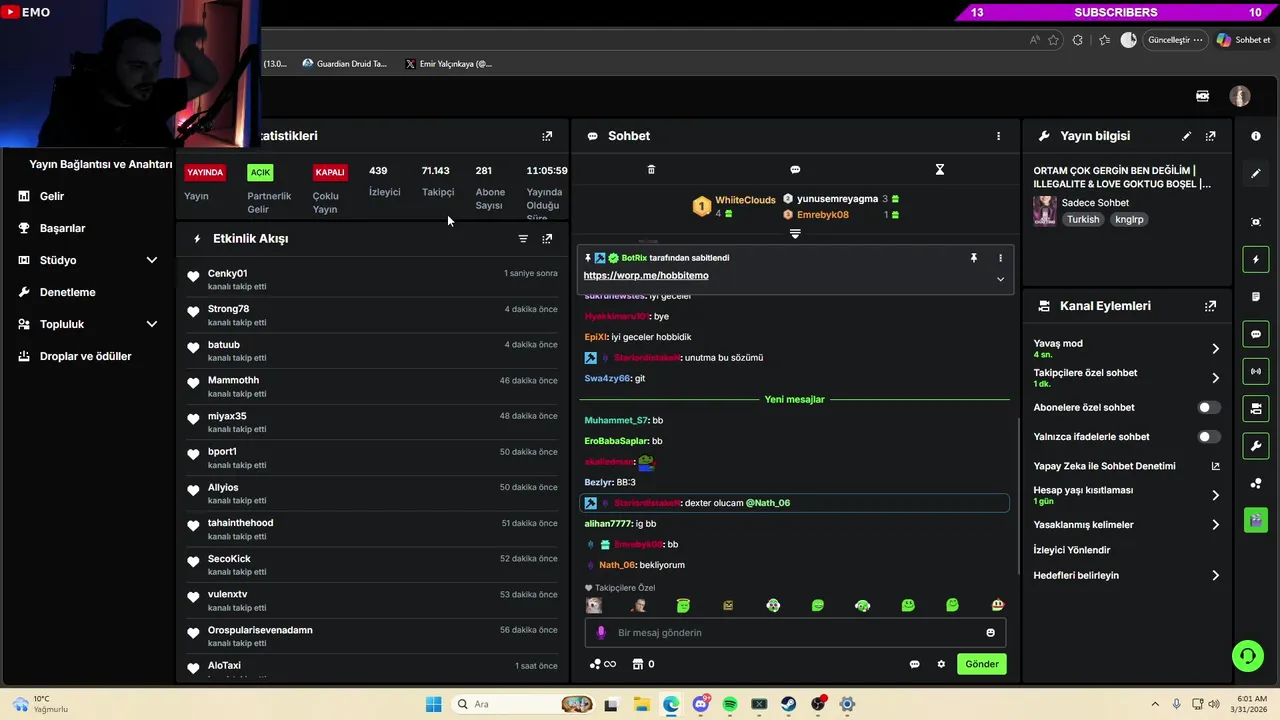Open Yayın Bağlantısı ve Anahtarı item

(101, 164)
